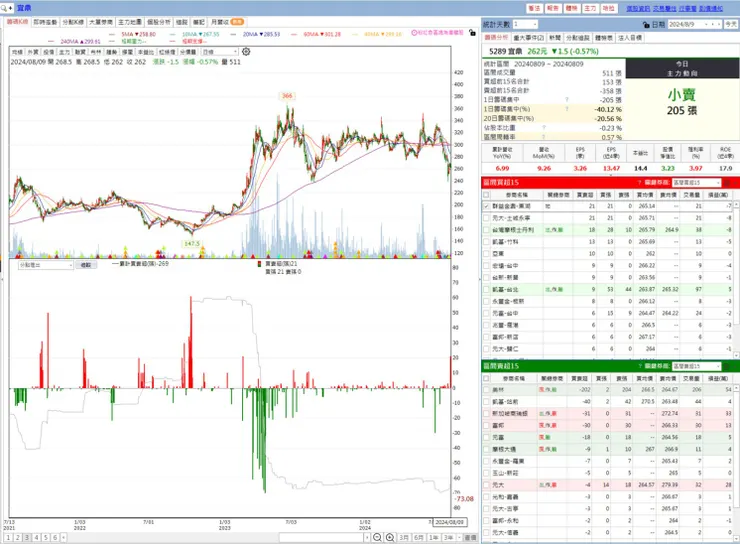Screen dimensions: 740x544
Task: Switch to the 分點K線 tab
Action: [x=73, y=22]
